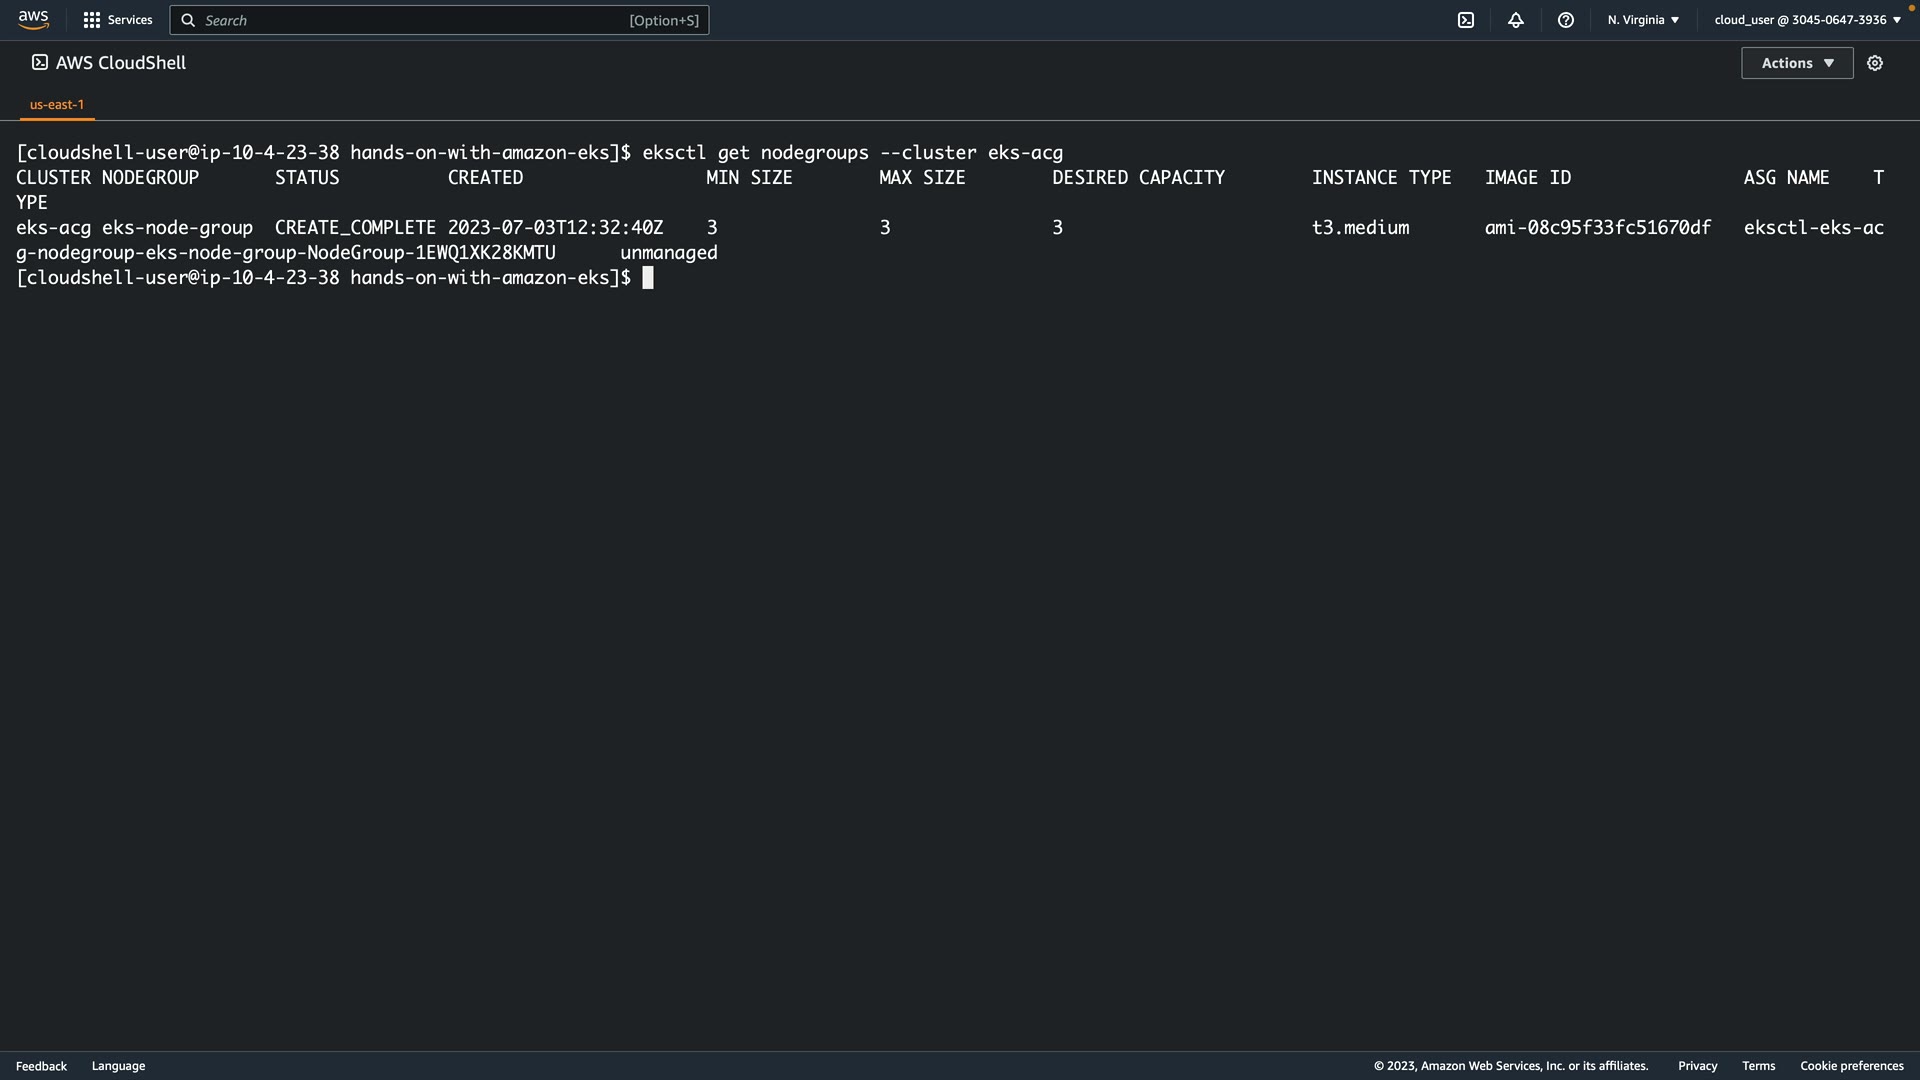Open the Actions dropdown button
Screen dimensions: 1920x1080
tap(1797, 63)
